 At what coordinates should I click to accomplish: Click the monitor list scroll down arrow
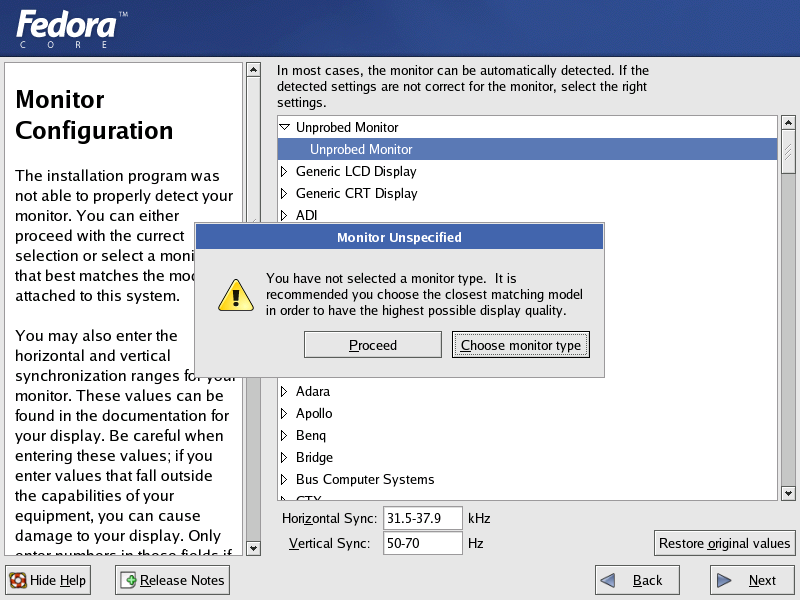[x=788, y=493]
